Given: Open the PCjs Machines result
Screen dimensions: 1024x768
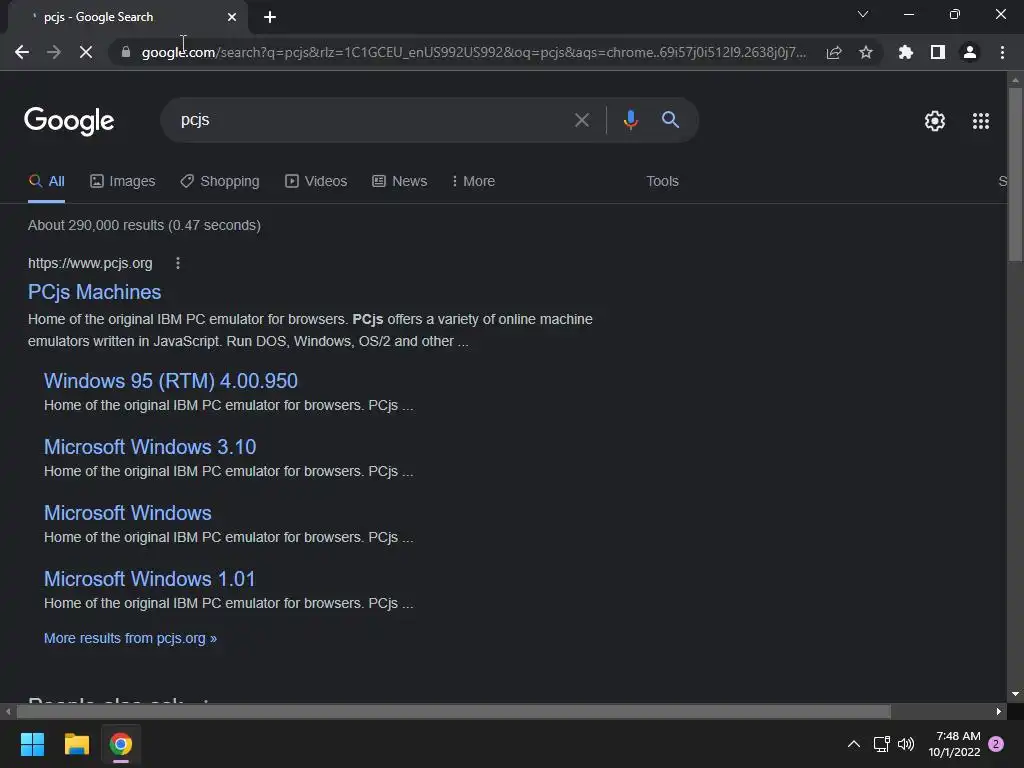Looking at the screenshot, I should click(x=95, y=292).
